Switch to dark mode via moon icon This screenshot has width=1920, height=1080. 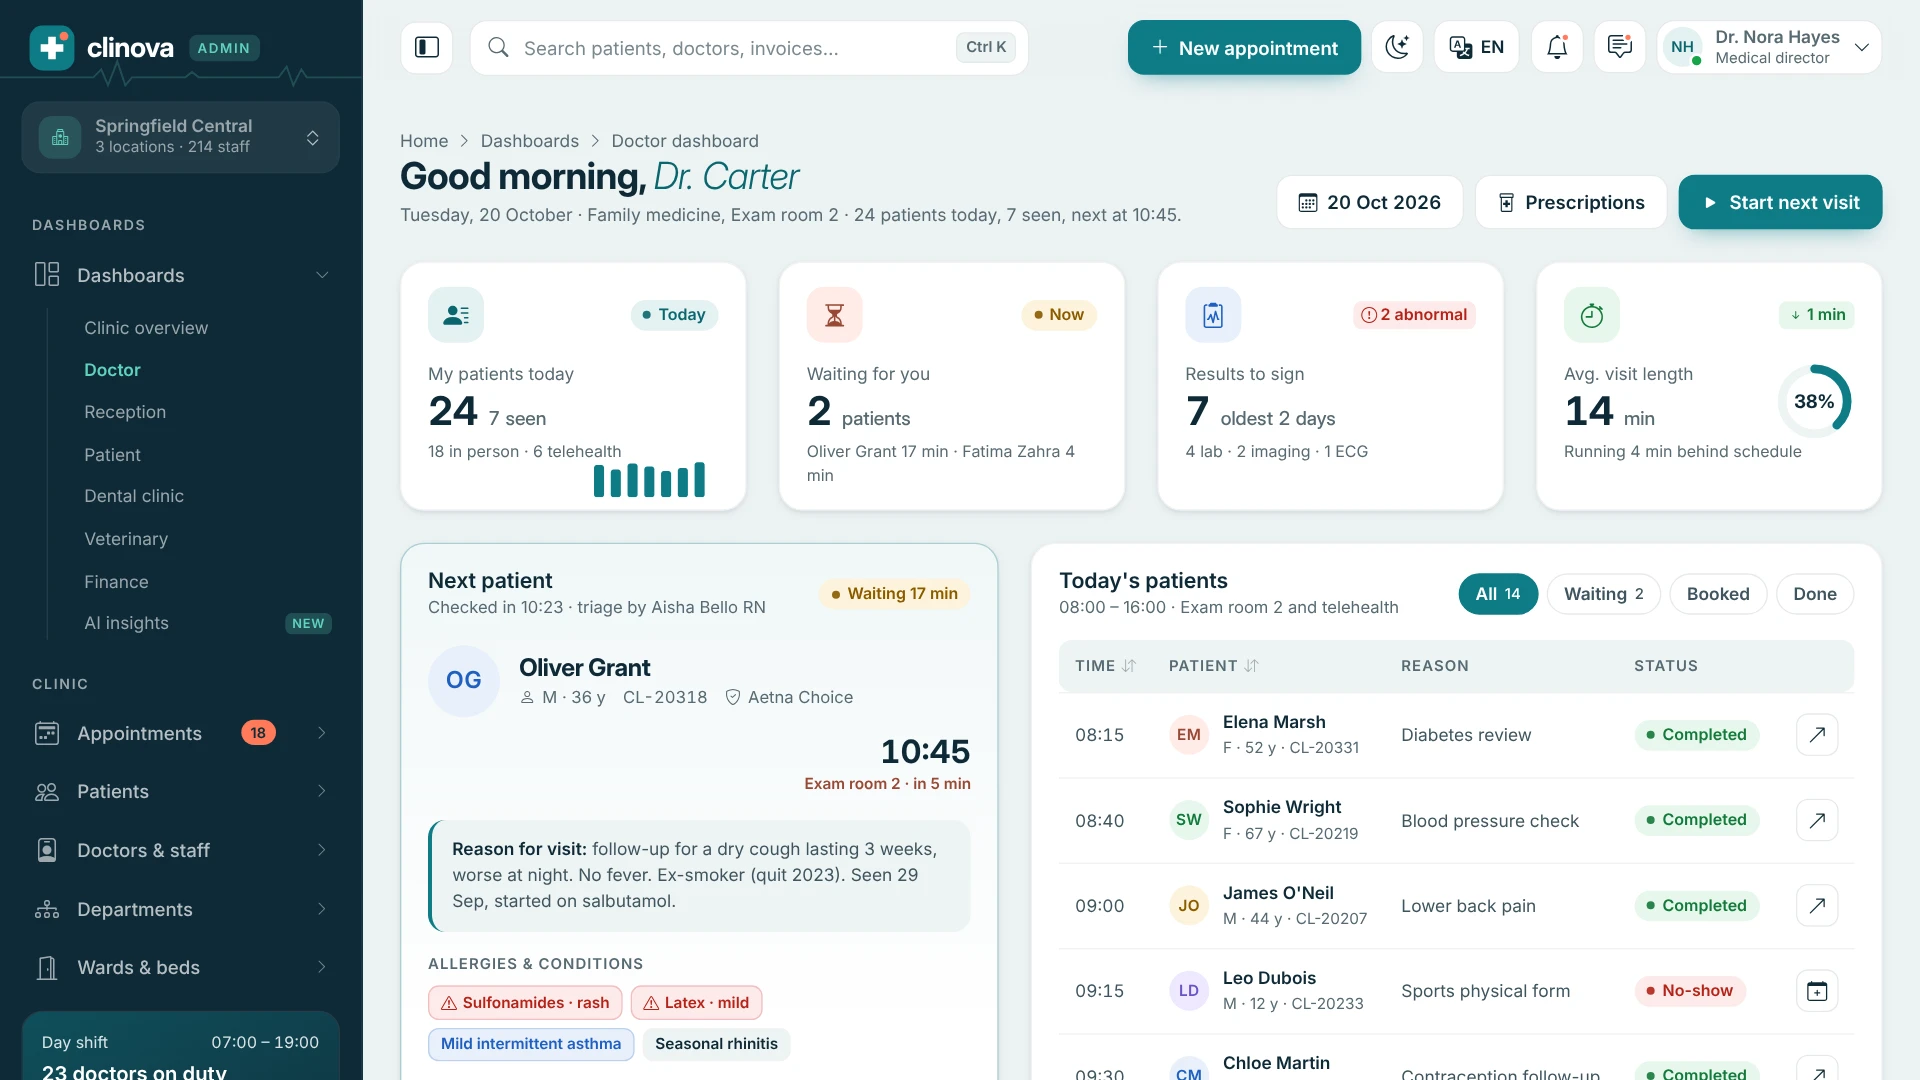click(x=1397, y=47)
